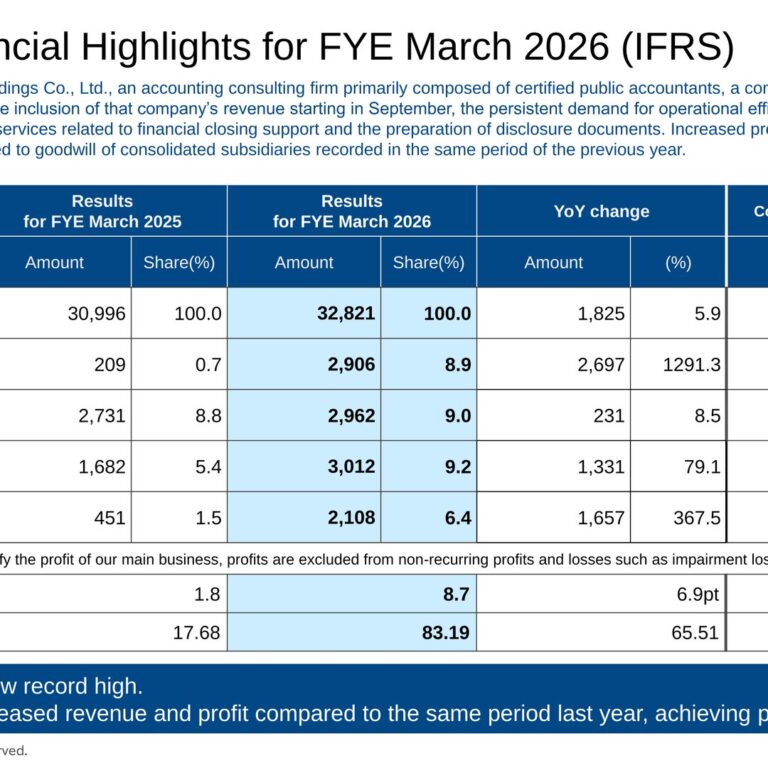Viewport: 768px width, 768px height.
Task: Click the FYE 2025 amount 209
Action: (x=110, y=365)
